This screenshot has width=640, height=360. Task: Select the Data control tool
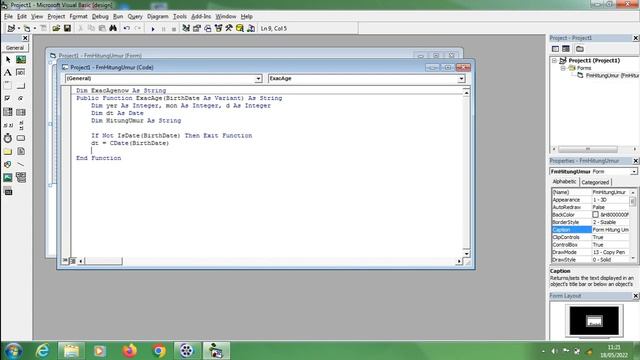(21, 177)
